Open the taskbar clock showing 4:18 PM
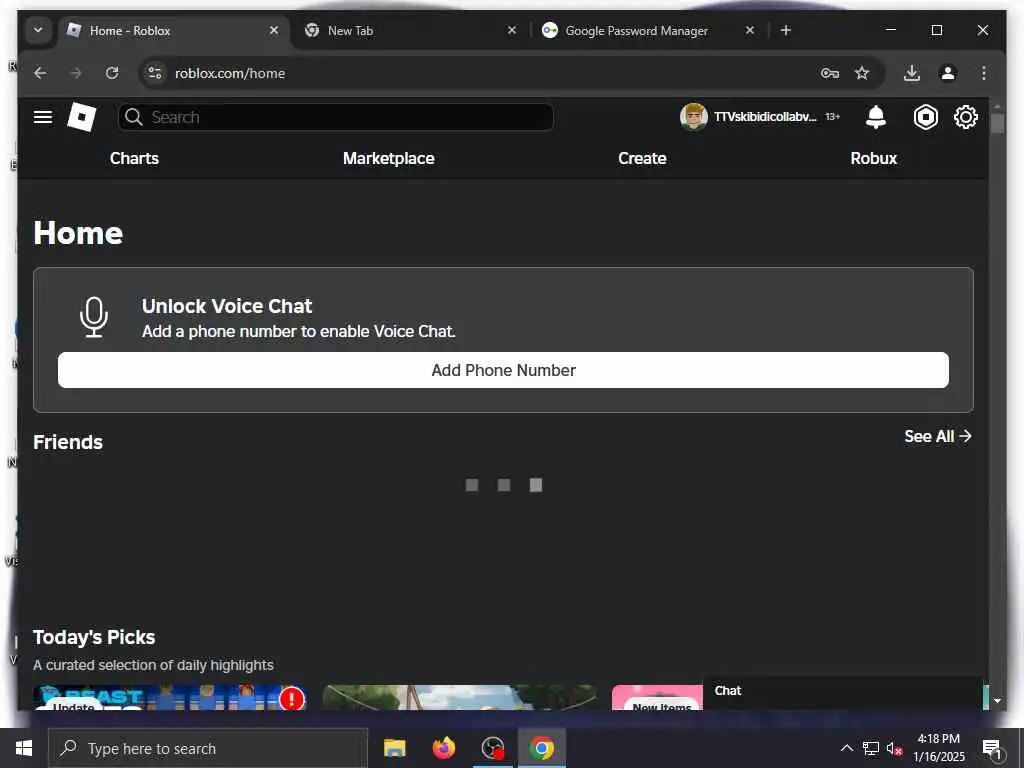1024x768 pixels. [x=938, y=748]
